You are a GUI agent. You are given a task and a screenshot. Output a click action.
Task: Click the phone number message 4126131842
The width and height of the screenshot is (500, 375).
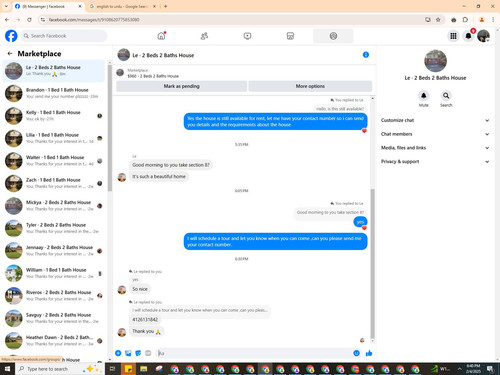click(x=145, y=319)
